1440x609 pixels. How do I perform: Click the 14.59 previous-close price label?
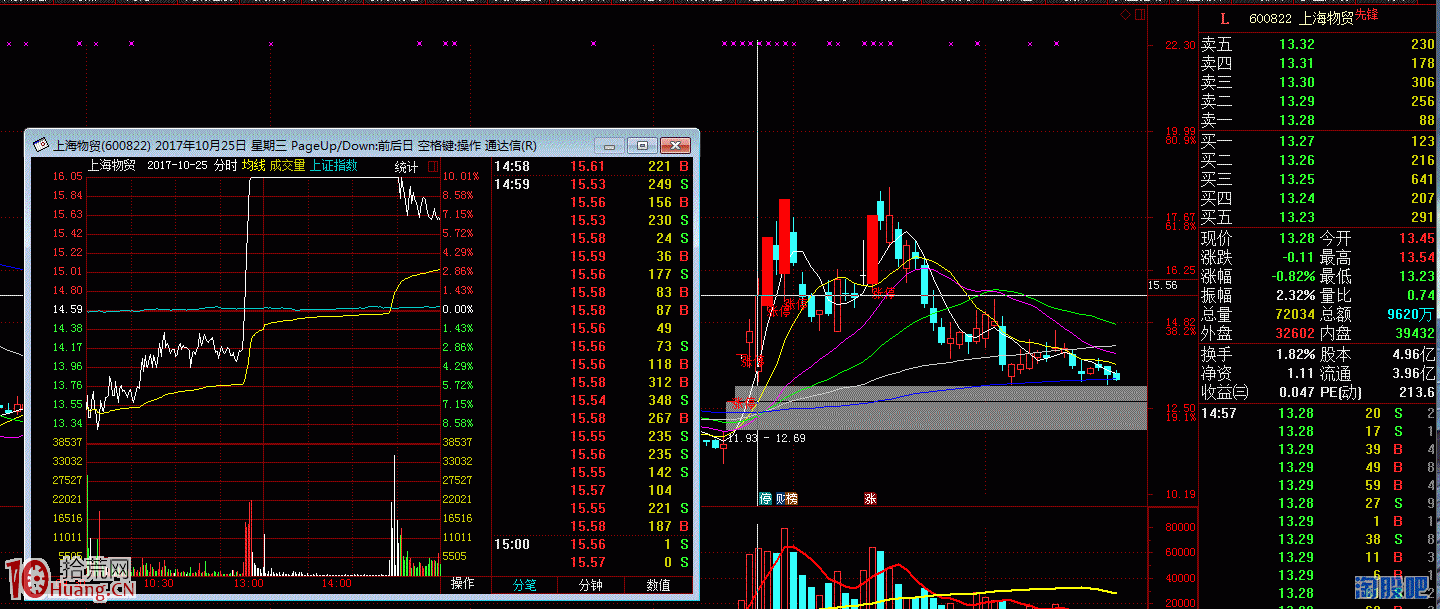coord(68,310)
